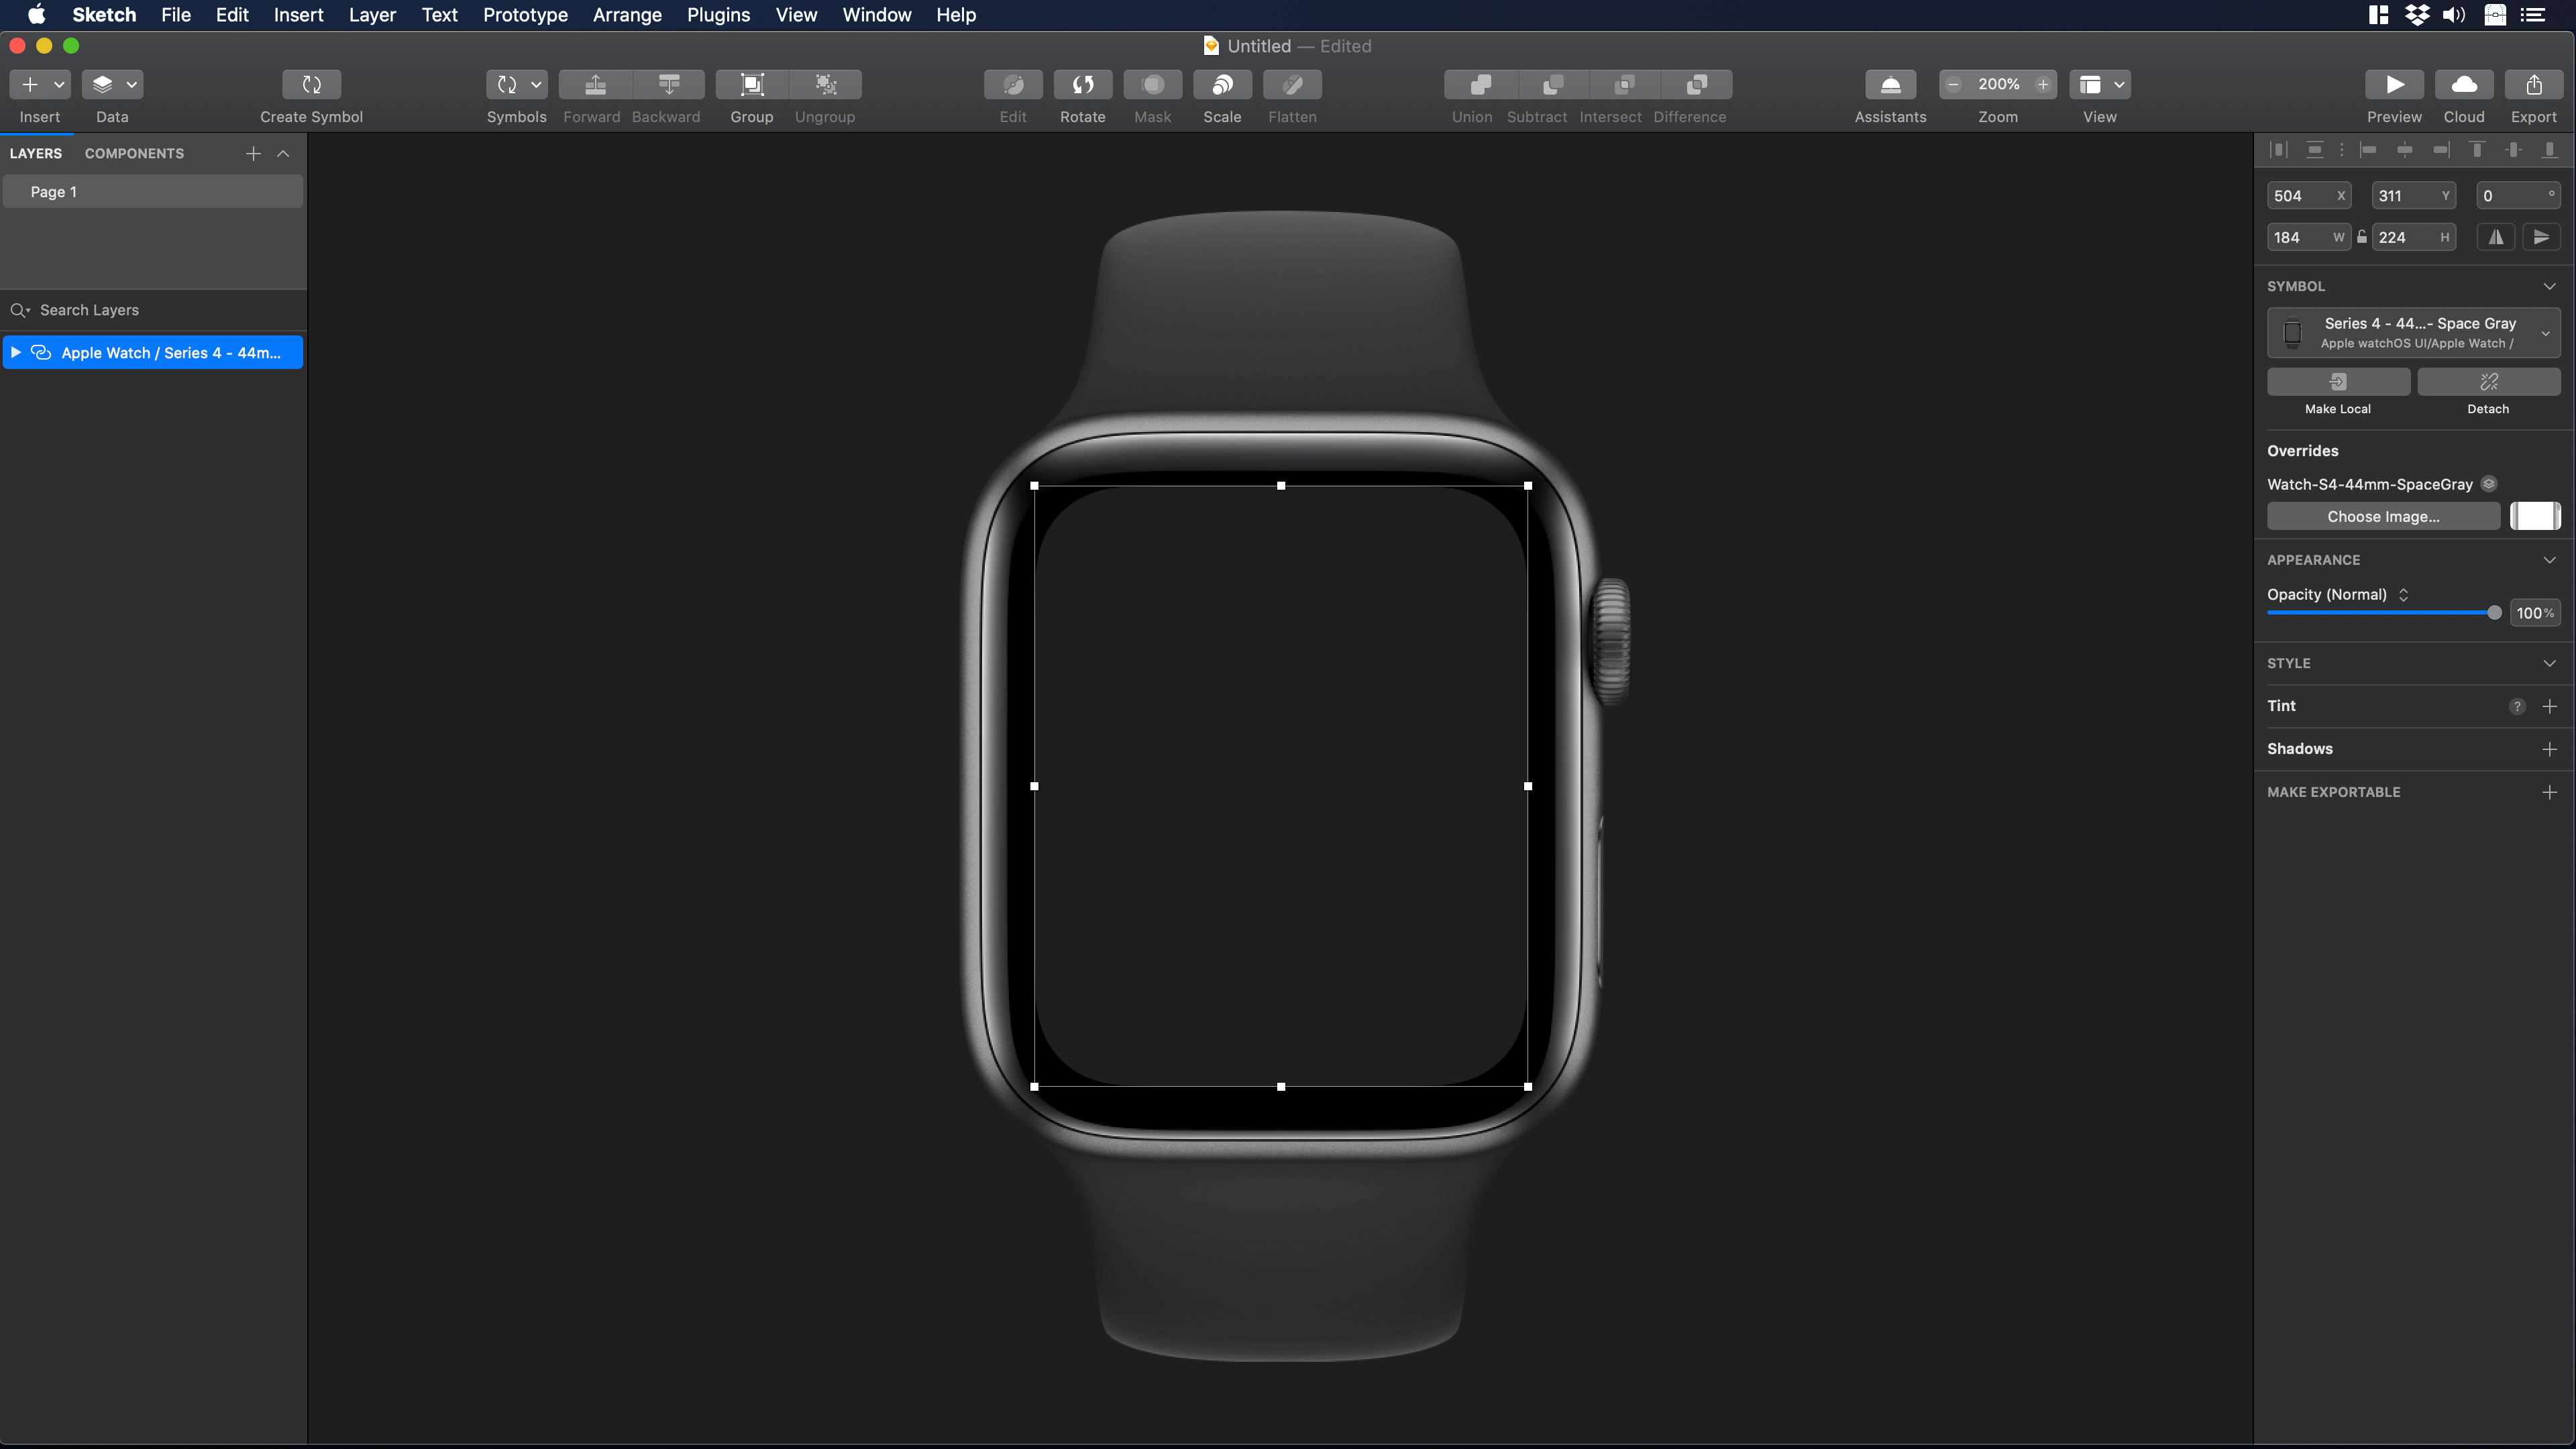This screenshot has width=2576, height=1449.
Task: Click the Create Symbol icon
Action: [310, 85]
